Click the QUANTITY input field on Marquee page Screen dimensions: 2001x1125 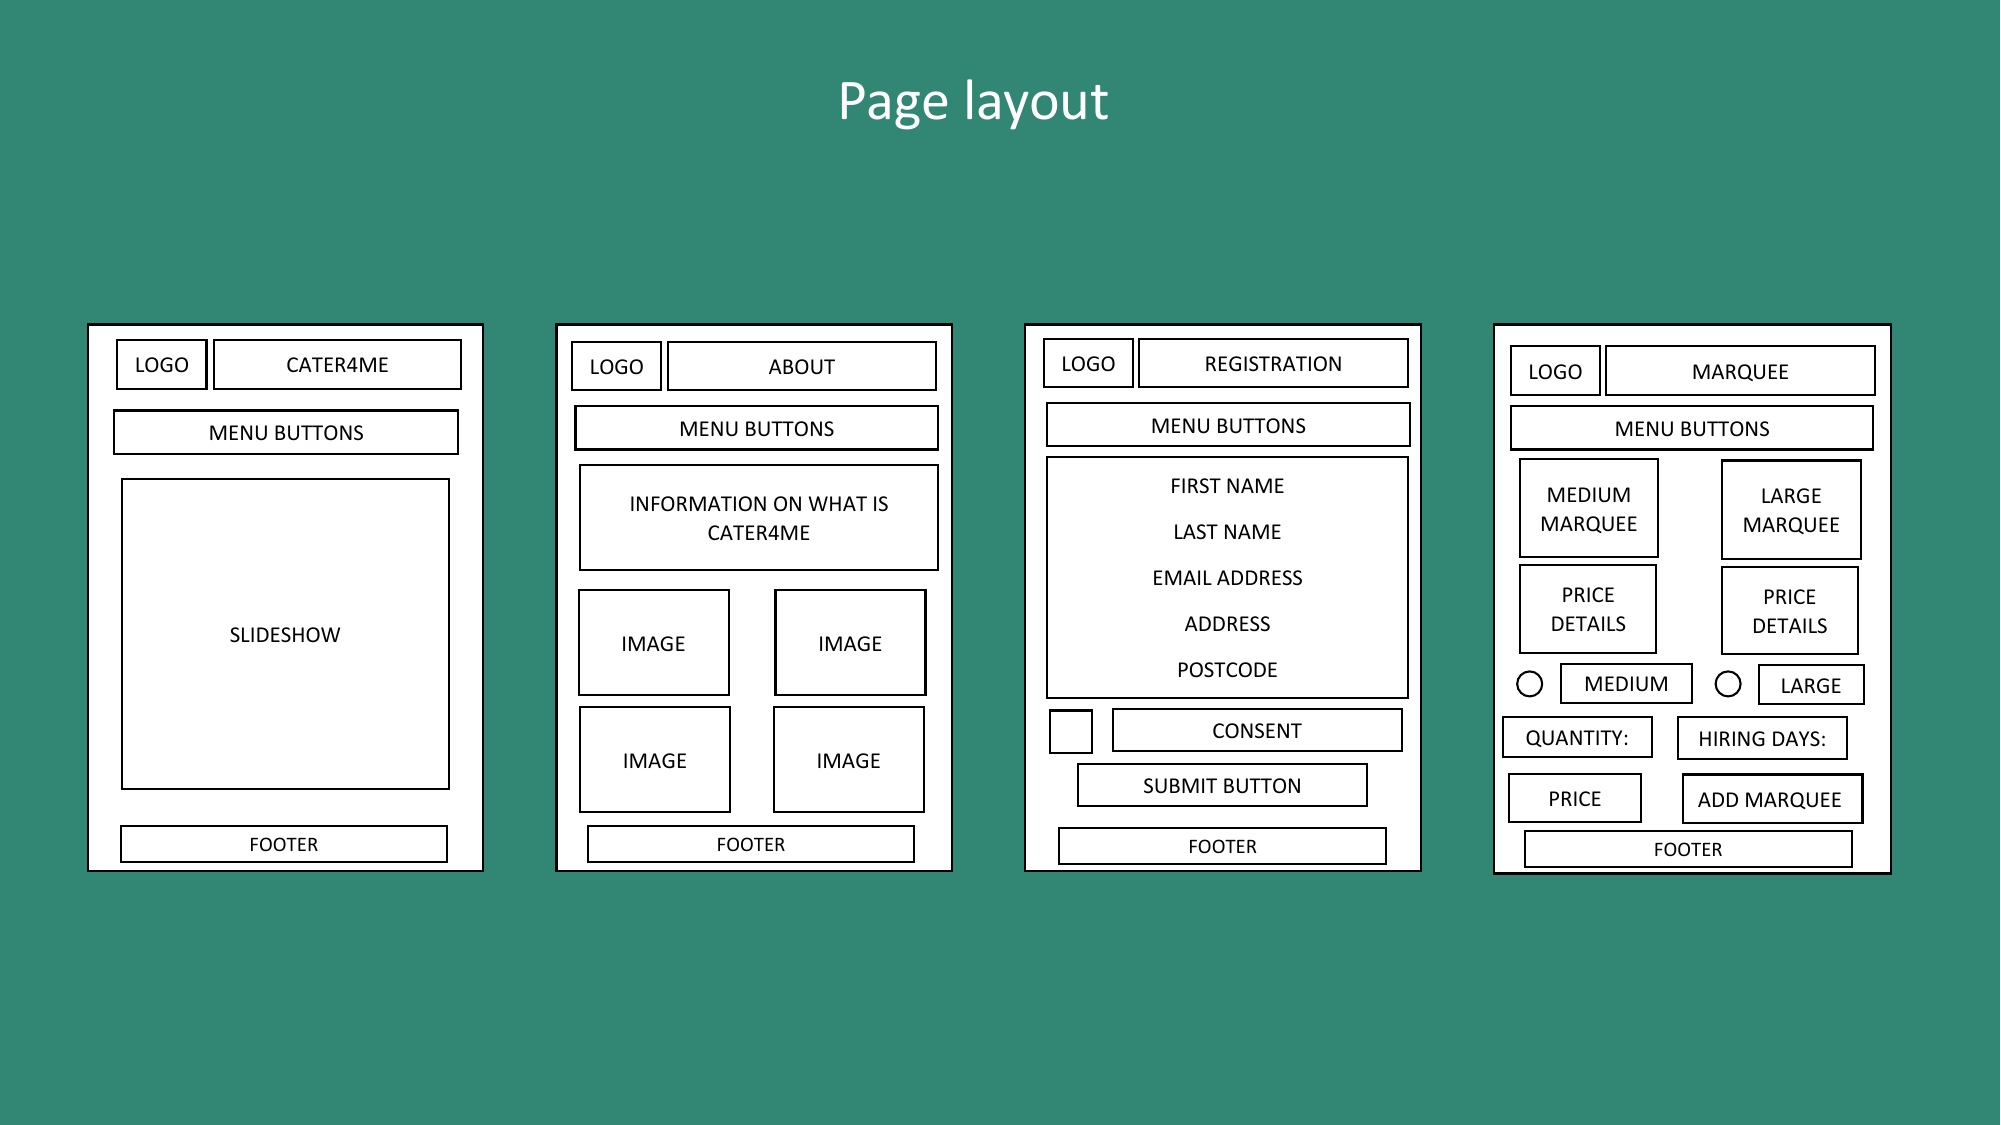[x=1585, y=739]
